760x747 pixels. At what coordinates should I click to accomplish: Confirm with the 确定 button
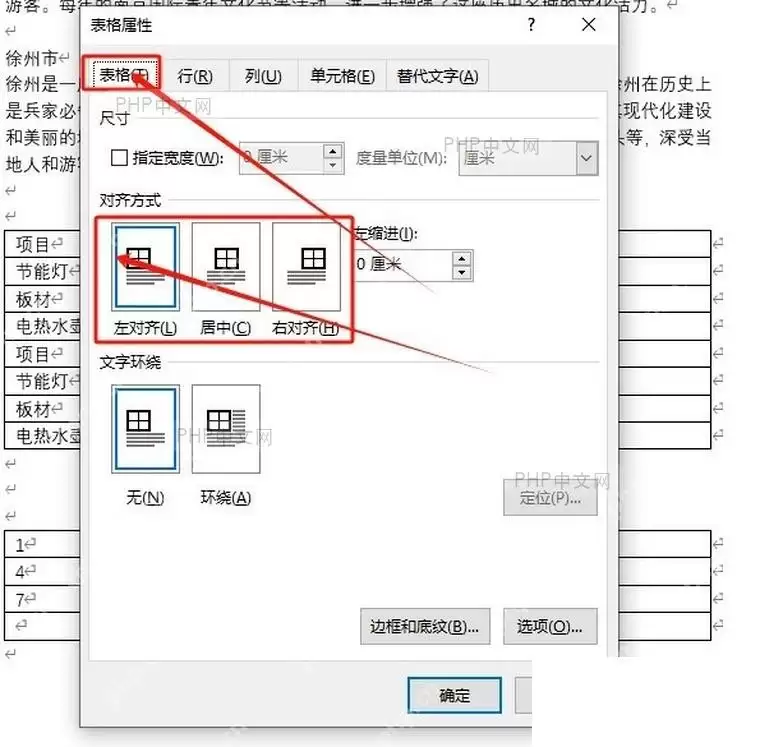coord(455,696)
